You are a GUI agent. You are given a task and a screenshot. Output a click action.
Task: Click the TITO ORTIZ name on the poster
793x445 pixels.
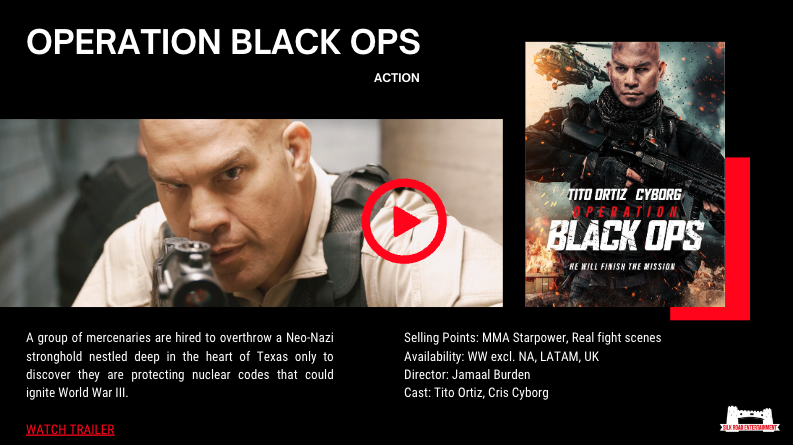(x=597, y=195)
